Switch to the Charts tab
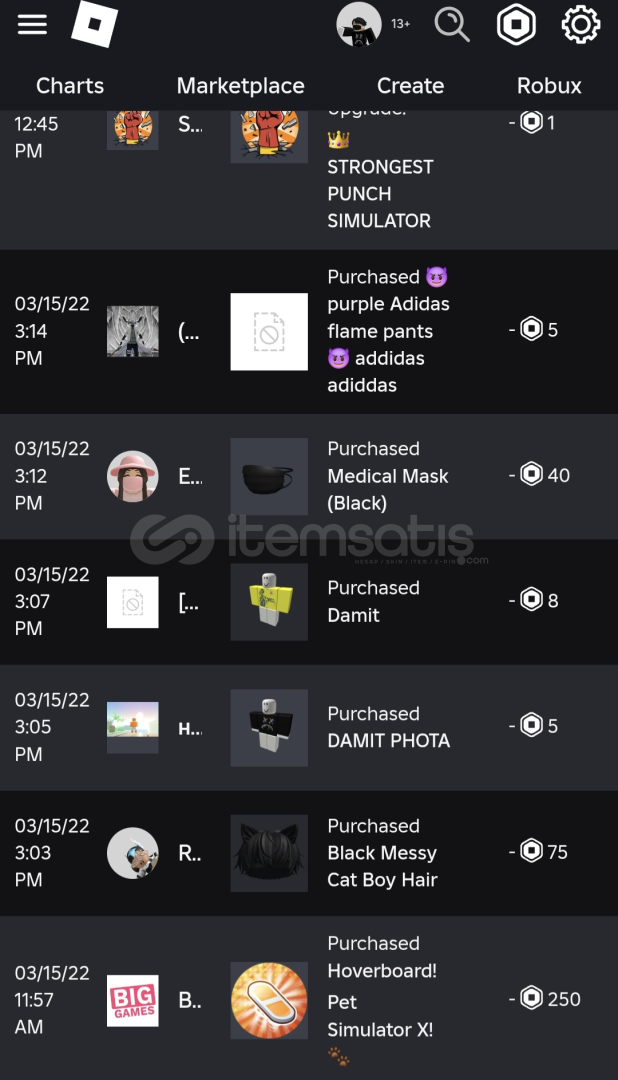618x1080 pixels. (70, 86)
